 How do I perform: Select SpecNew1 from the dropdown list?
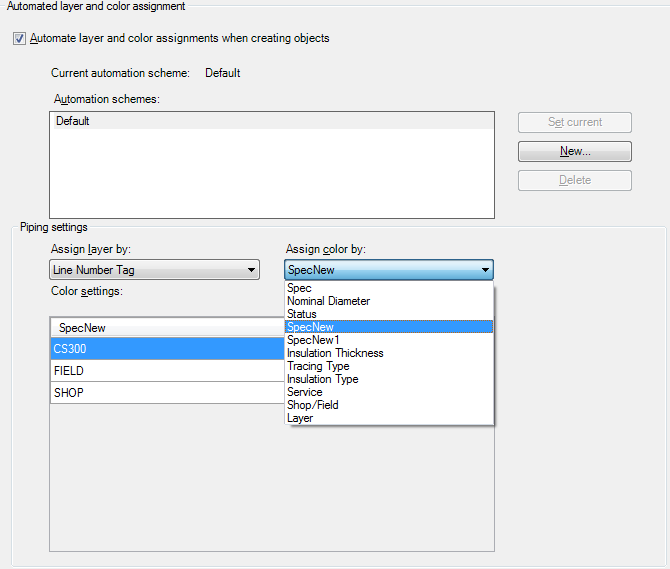coord(313,340)
